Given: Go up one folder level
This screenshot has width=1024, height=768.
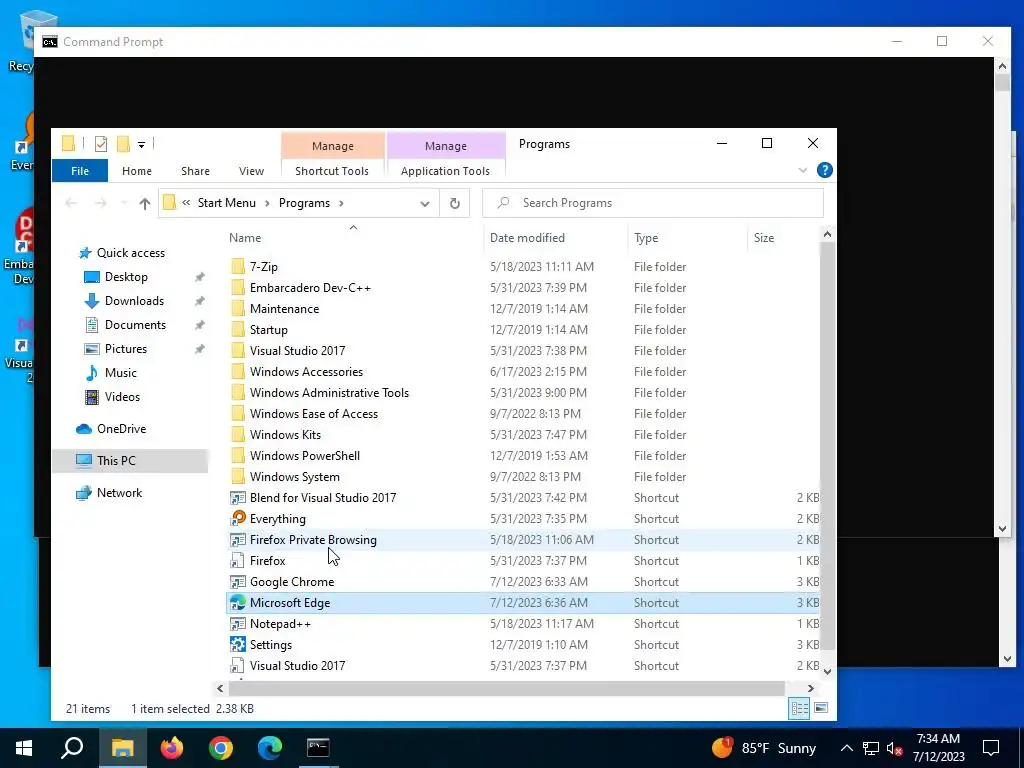Looking at the screenshot, I should click(x=144, y=203).
